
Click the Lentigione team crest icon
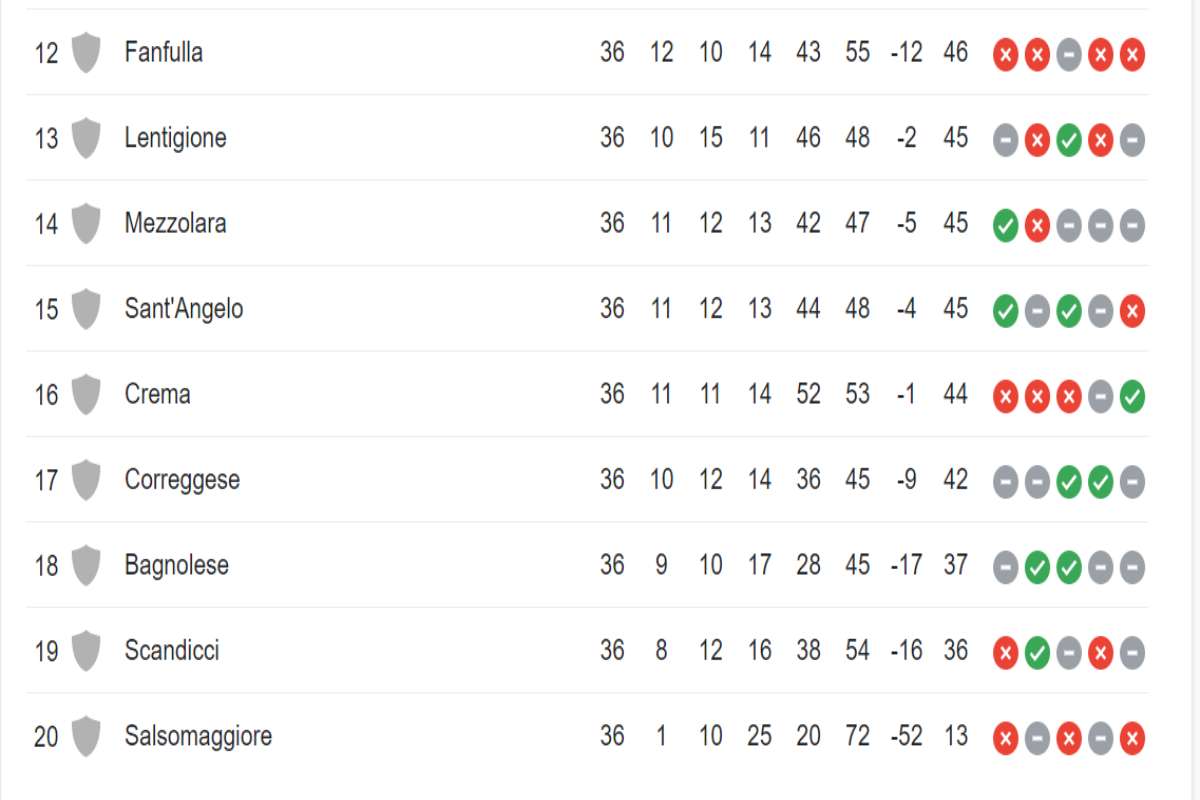[x=86, y=138]
